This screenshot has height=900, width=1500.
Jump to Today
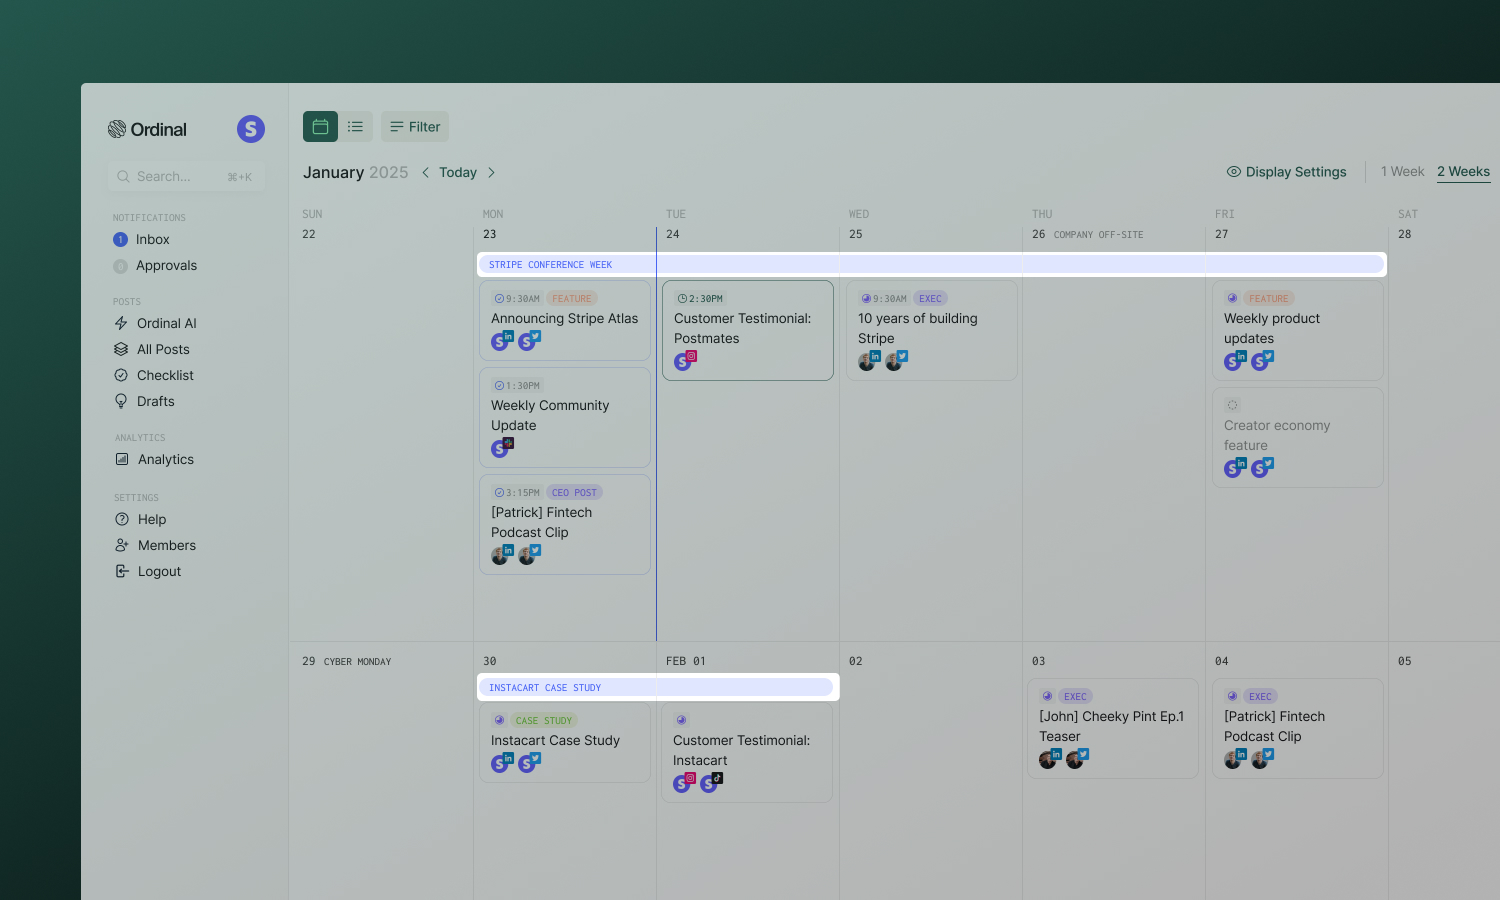458,172
